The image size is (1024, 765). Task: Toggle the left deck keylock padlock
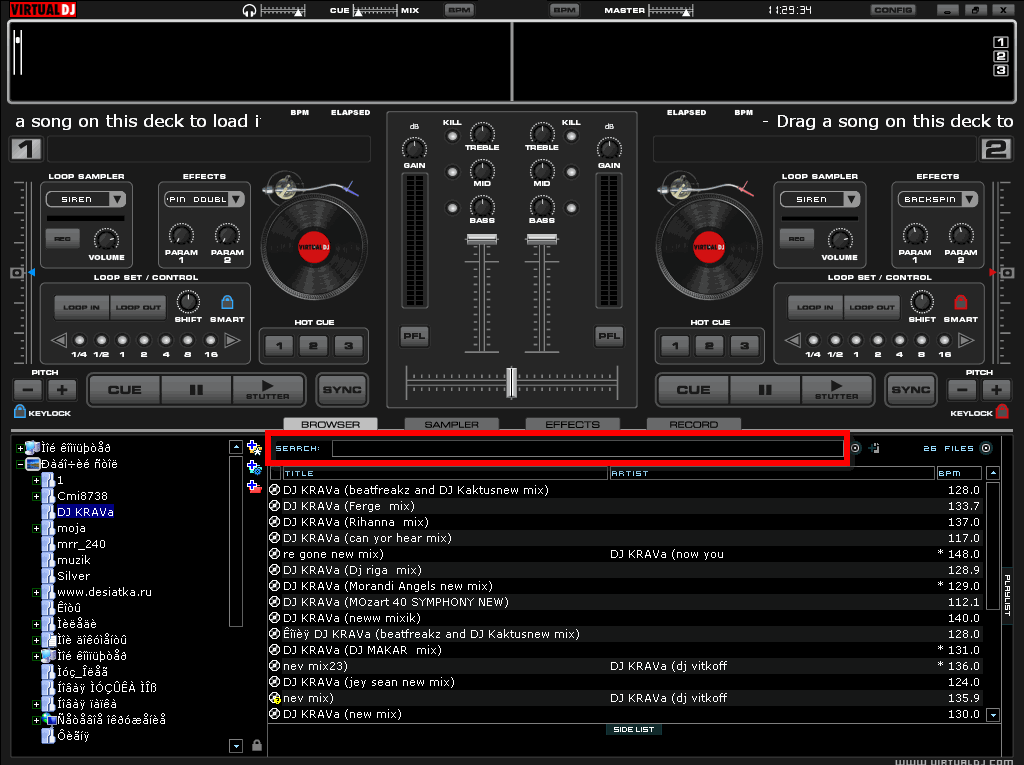(20, 412)
